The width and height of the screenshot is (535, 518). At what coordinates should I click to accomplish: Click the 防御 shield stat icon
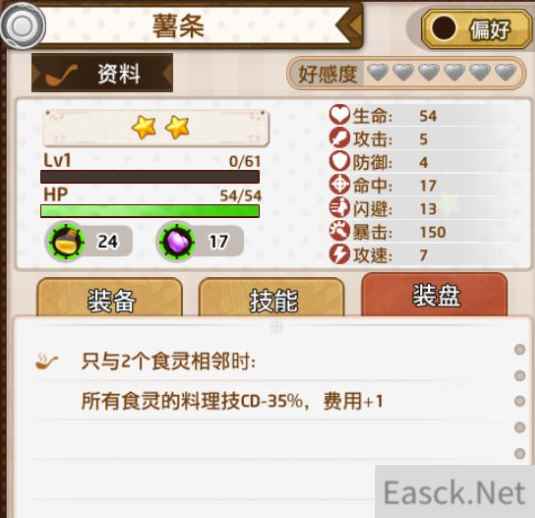click(x=339, y=161)
